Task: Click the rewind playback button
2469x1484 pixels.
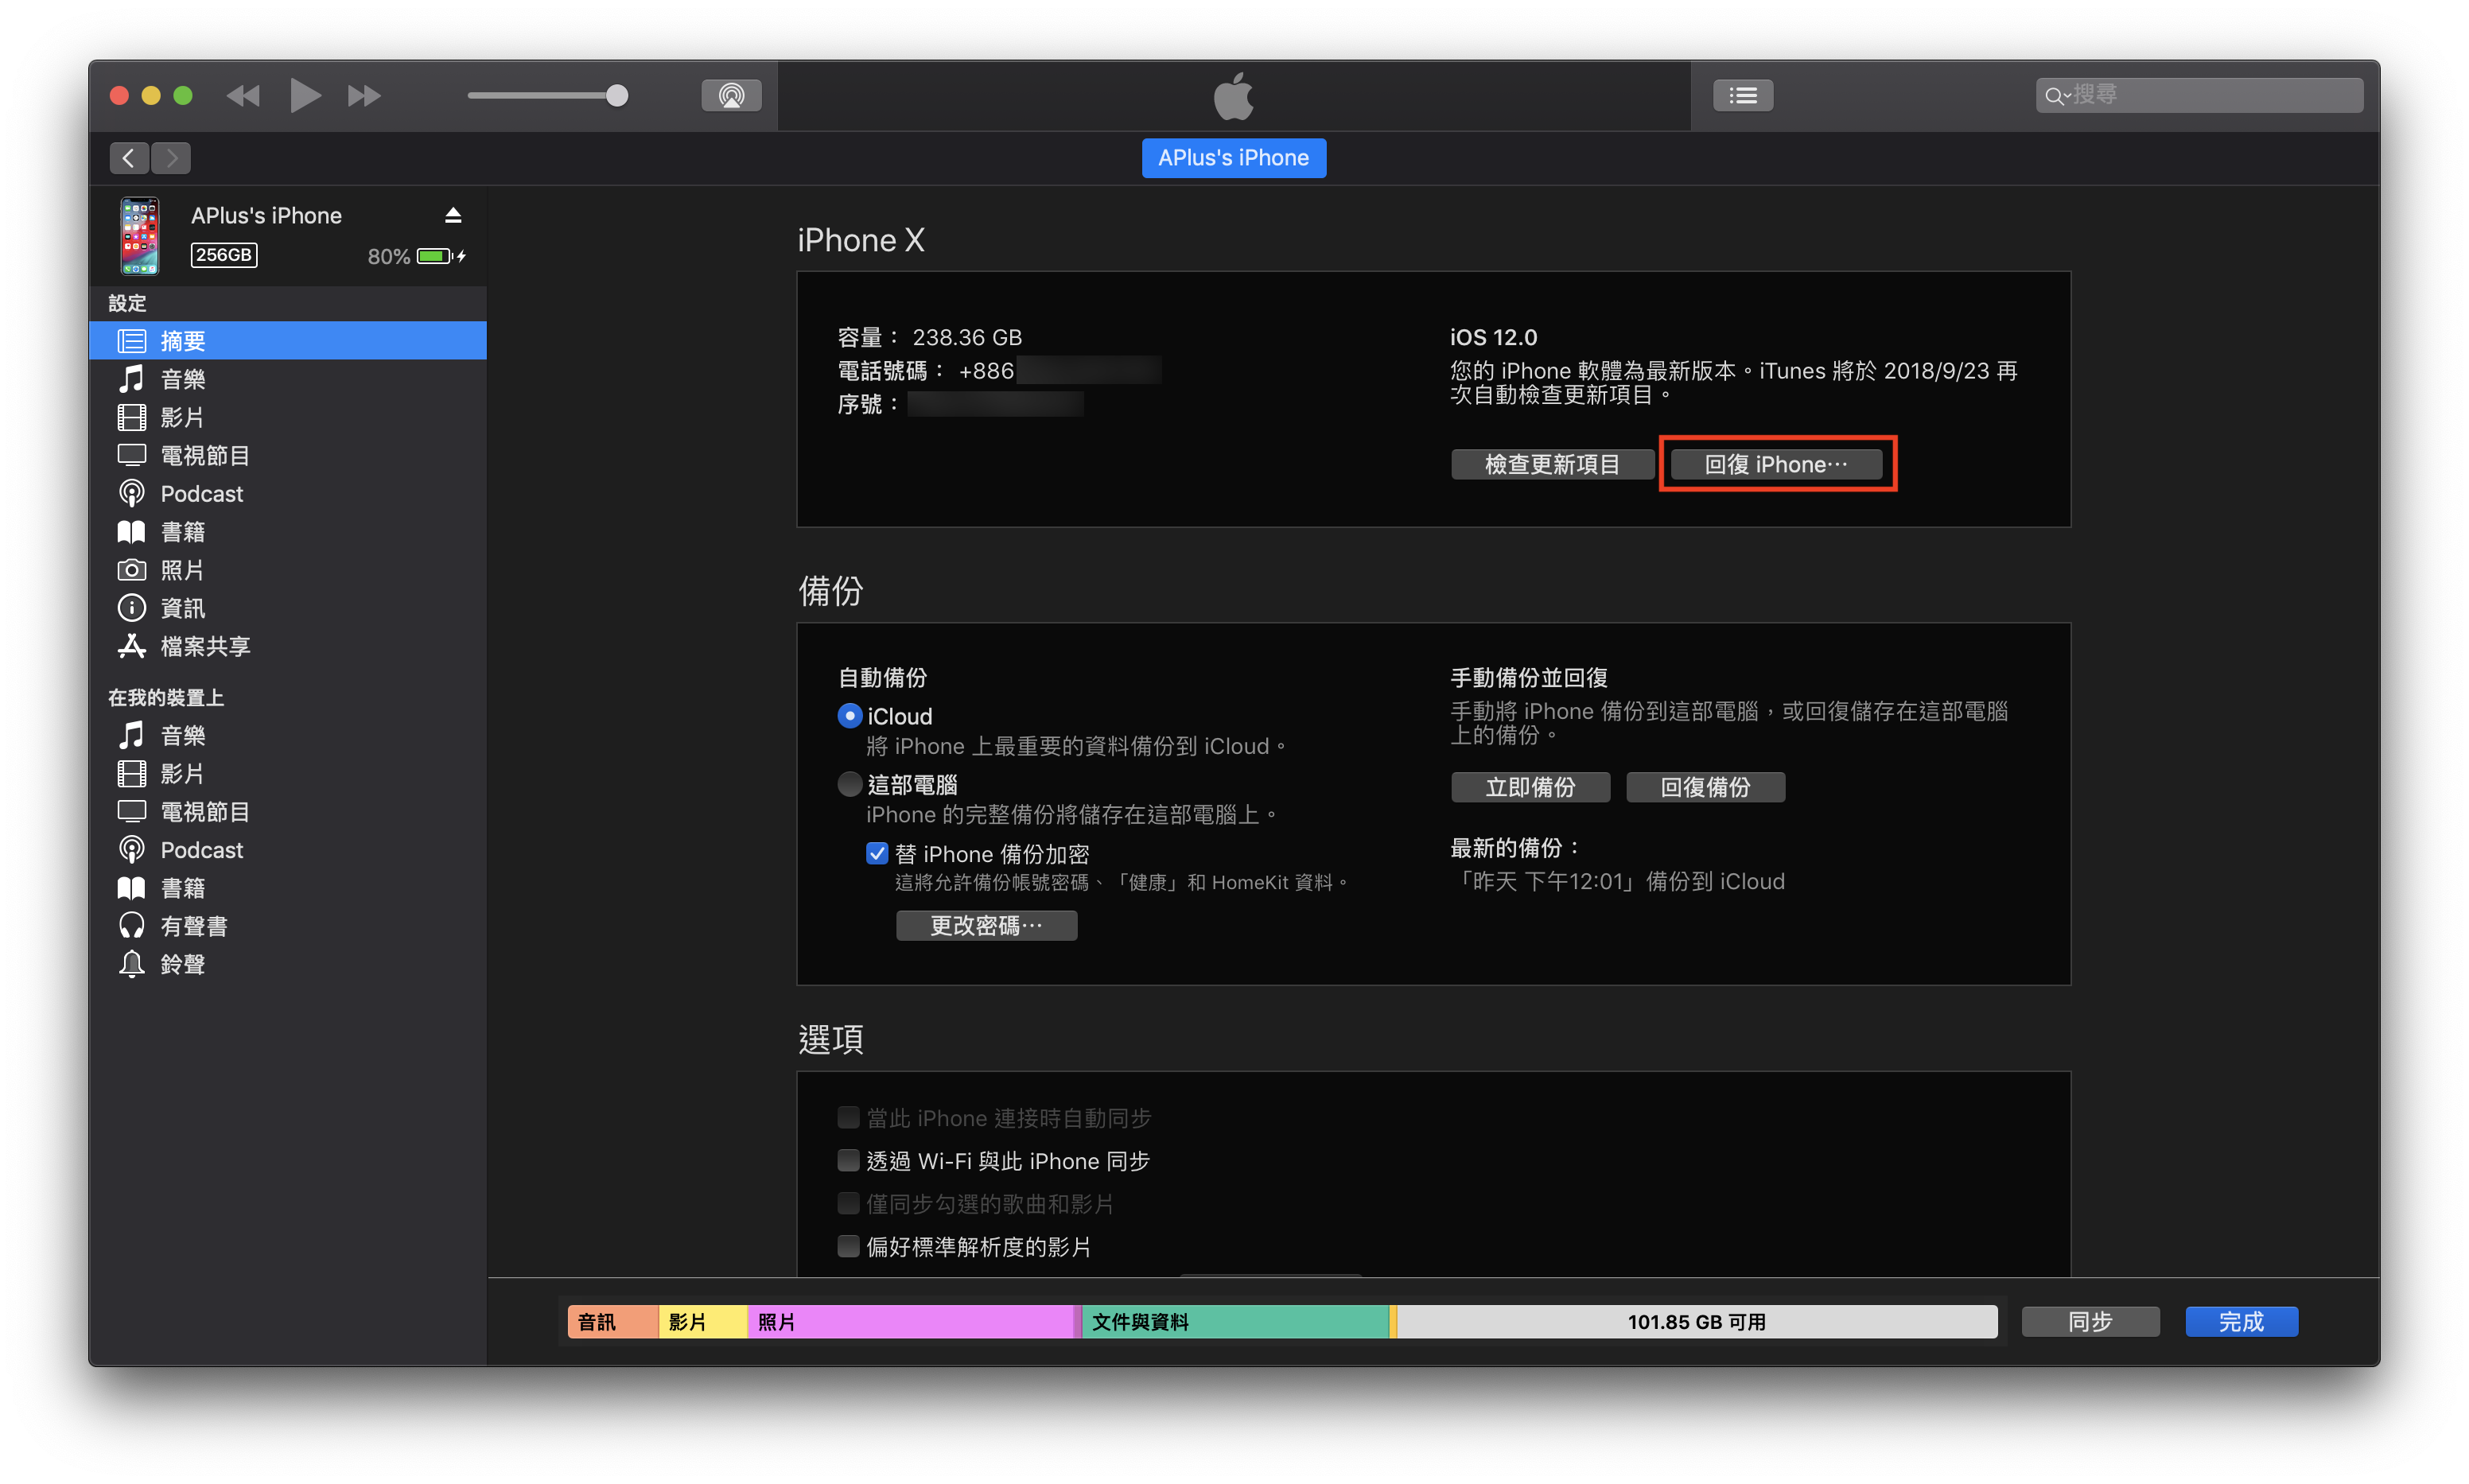Action: coord(243,96)
